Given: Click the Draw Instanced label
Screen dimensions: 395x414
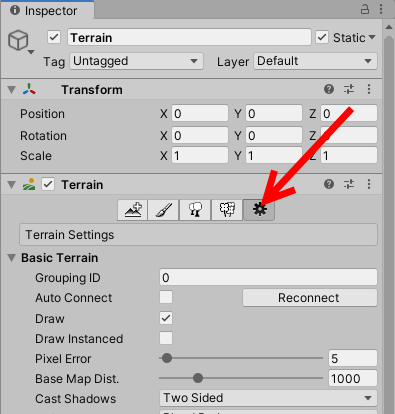Looking at the screenshot, I should [79, 339].
